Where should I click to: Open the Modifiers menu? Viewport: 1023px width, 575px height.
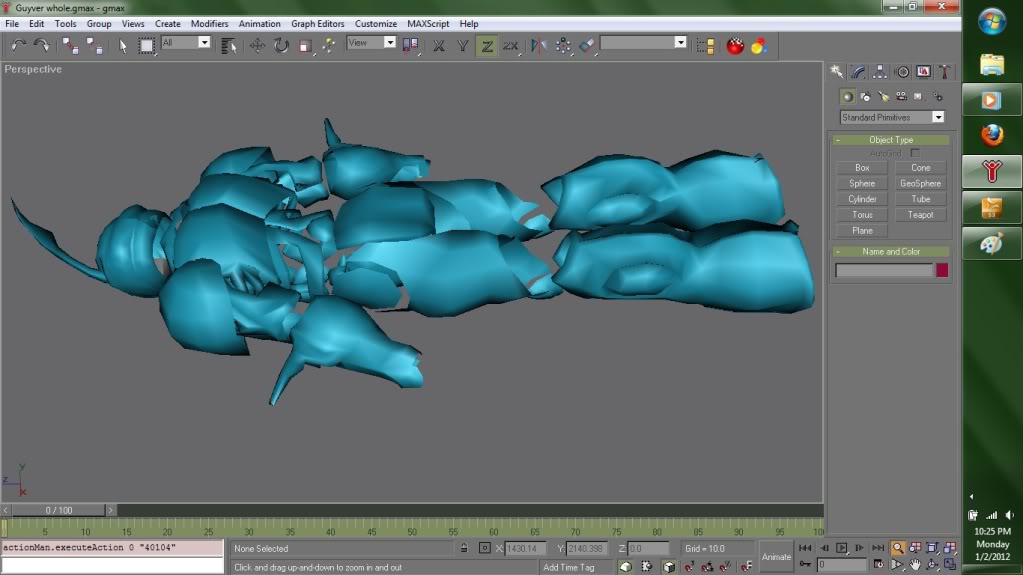tap(209, 23)
